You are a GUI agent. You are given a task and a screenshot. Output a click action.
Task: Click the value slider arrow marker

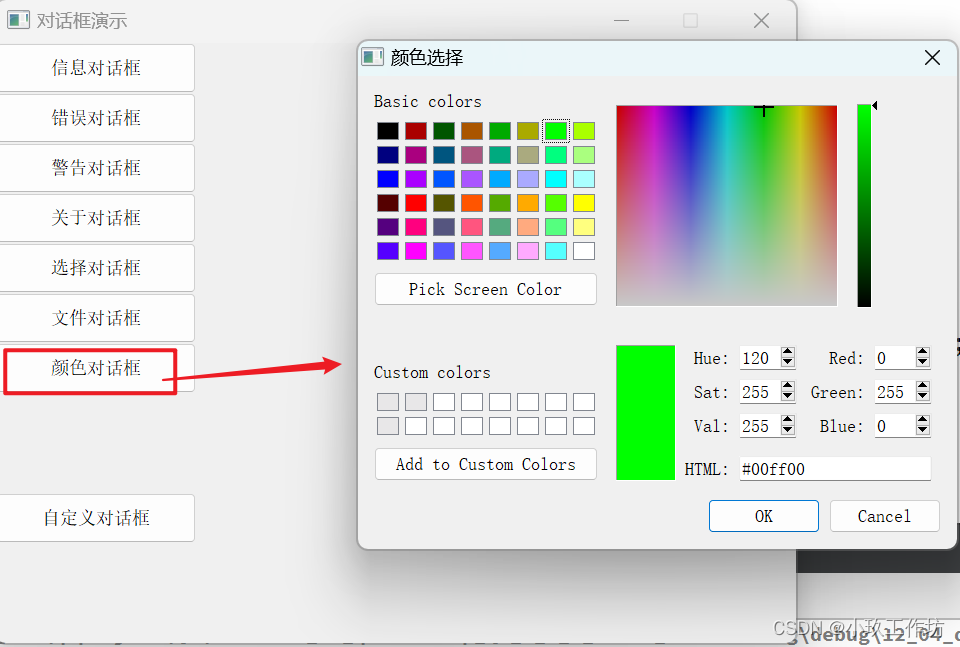[x=875, y=106]
